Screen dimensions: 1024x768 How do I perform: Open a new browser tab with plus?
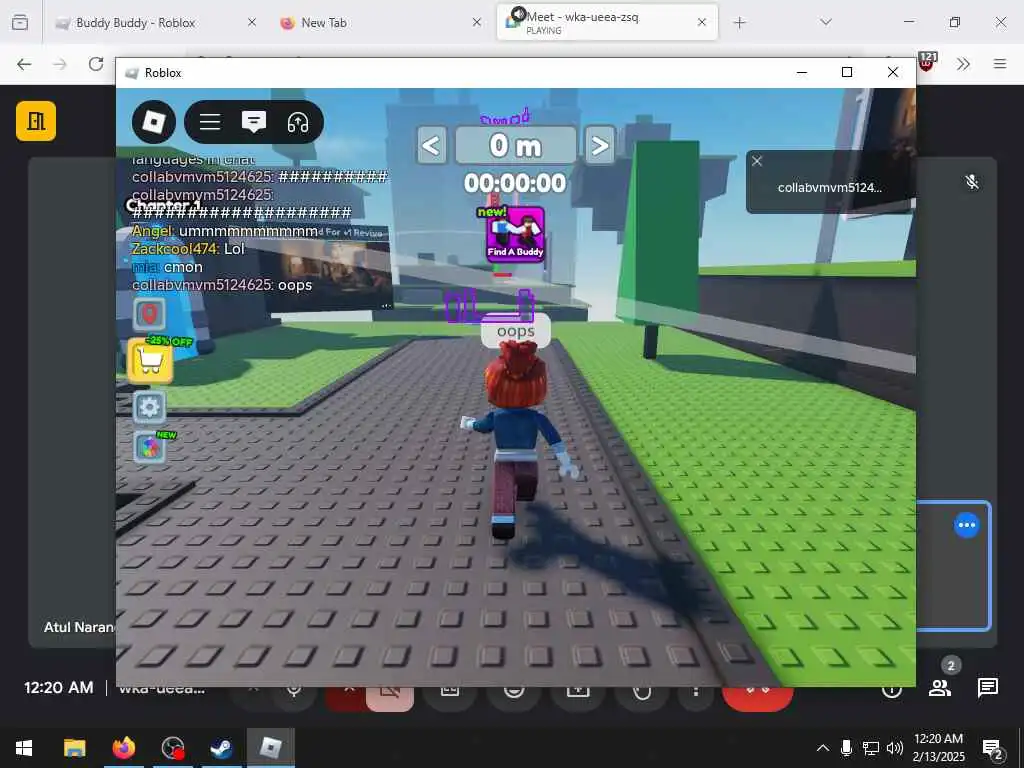coord(739,23)
